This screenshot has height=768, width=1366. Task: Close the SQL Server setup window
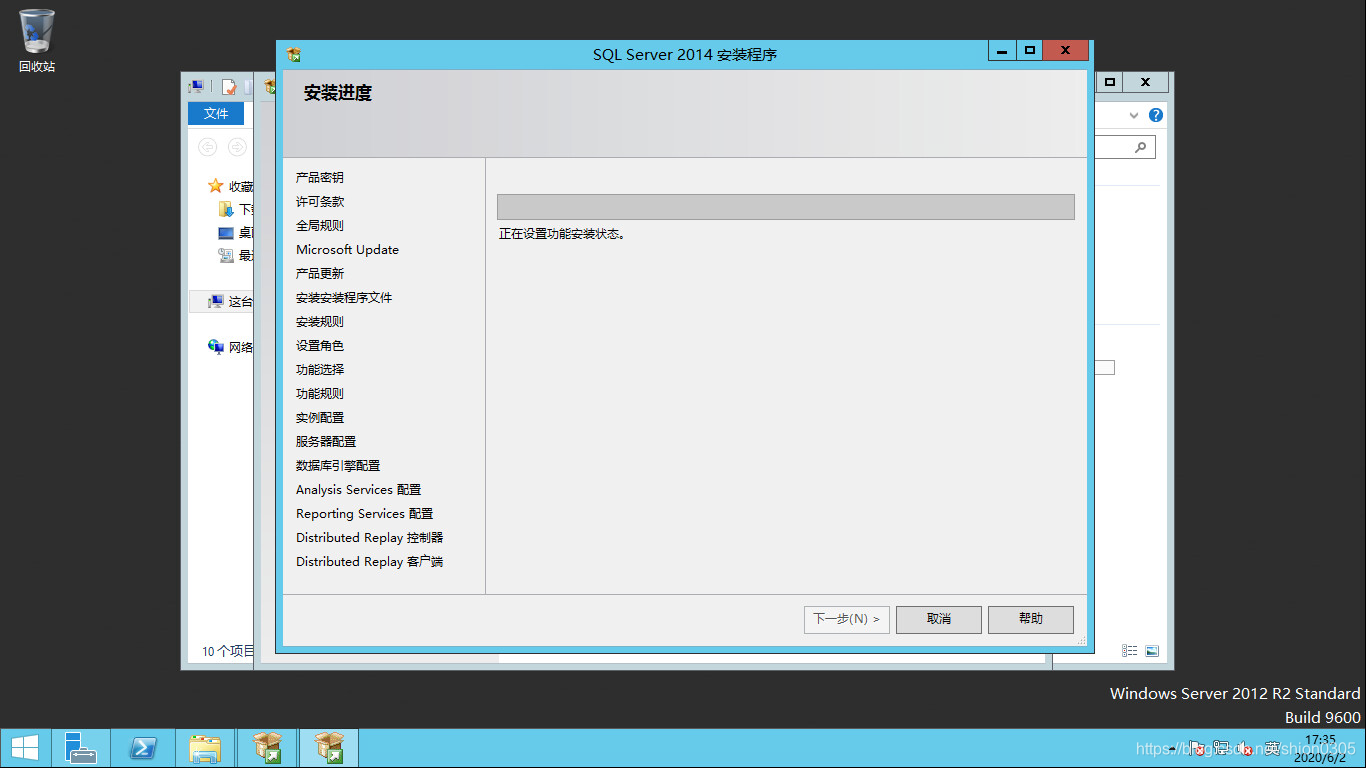pos(1065,50)
